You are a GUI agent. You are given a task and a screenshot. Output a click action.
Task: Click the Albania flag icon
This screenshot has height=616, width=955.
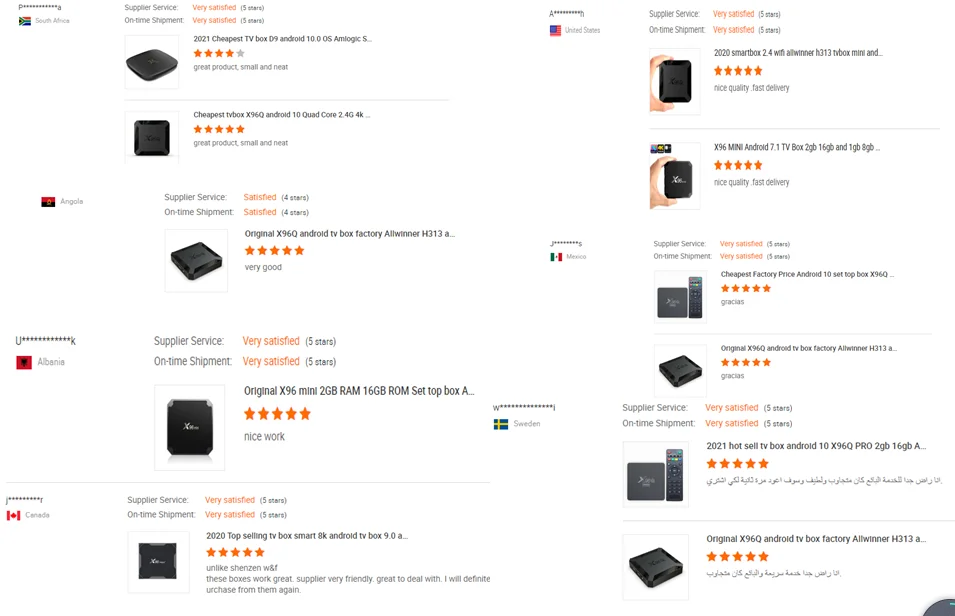click(x=24, y=362)
